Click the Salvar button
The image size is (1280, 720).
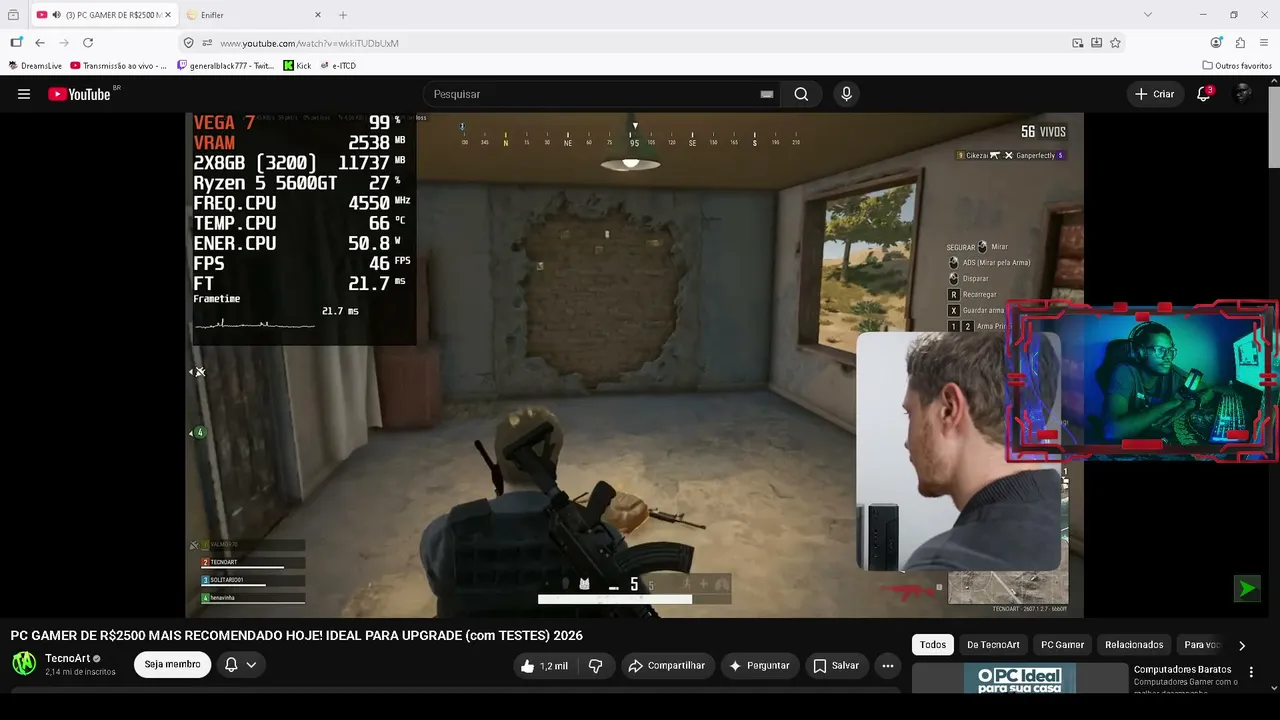coord(836,665)
